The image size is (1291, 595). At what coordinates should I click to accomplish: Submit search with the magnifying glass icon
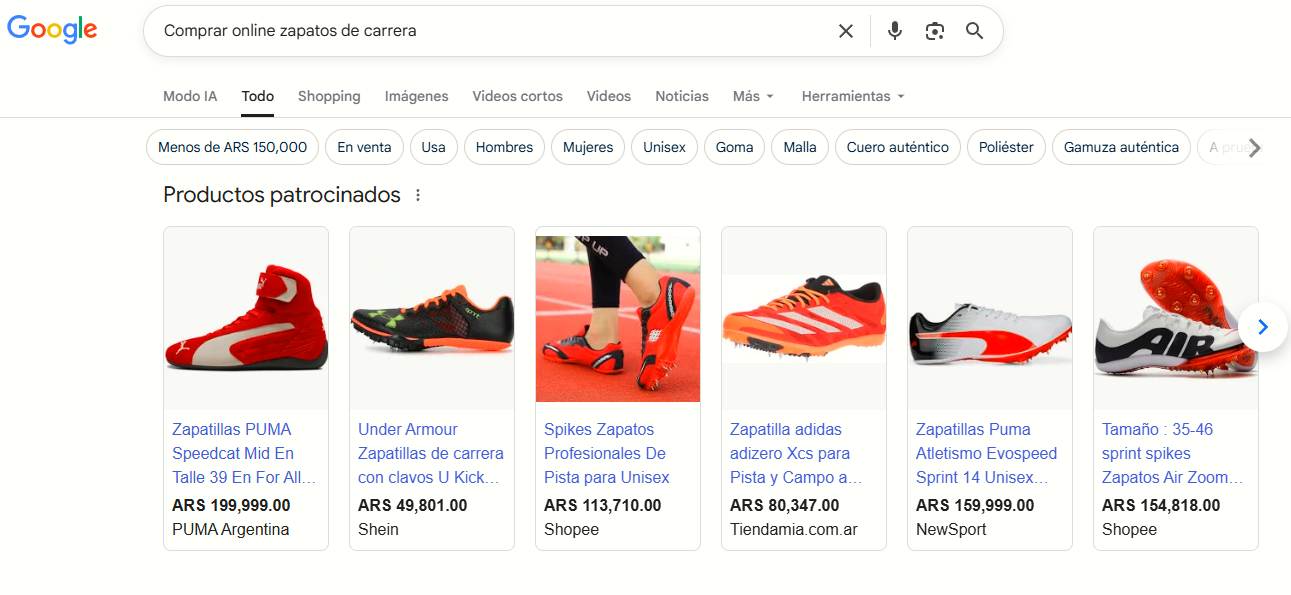point(975,31)
